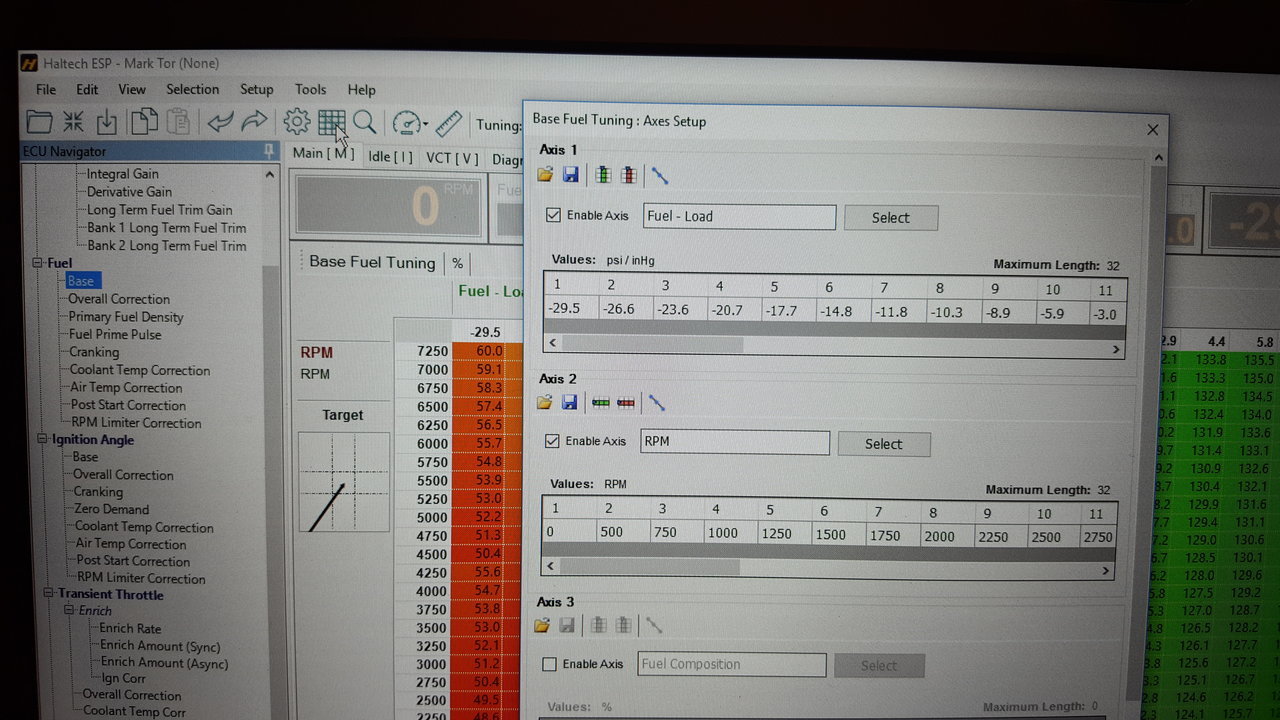Collapse the Transient Throttle tree node
1280x720 pixels.
pyautogui.click(x=47, y=595)
